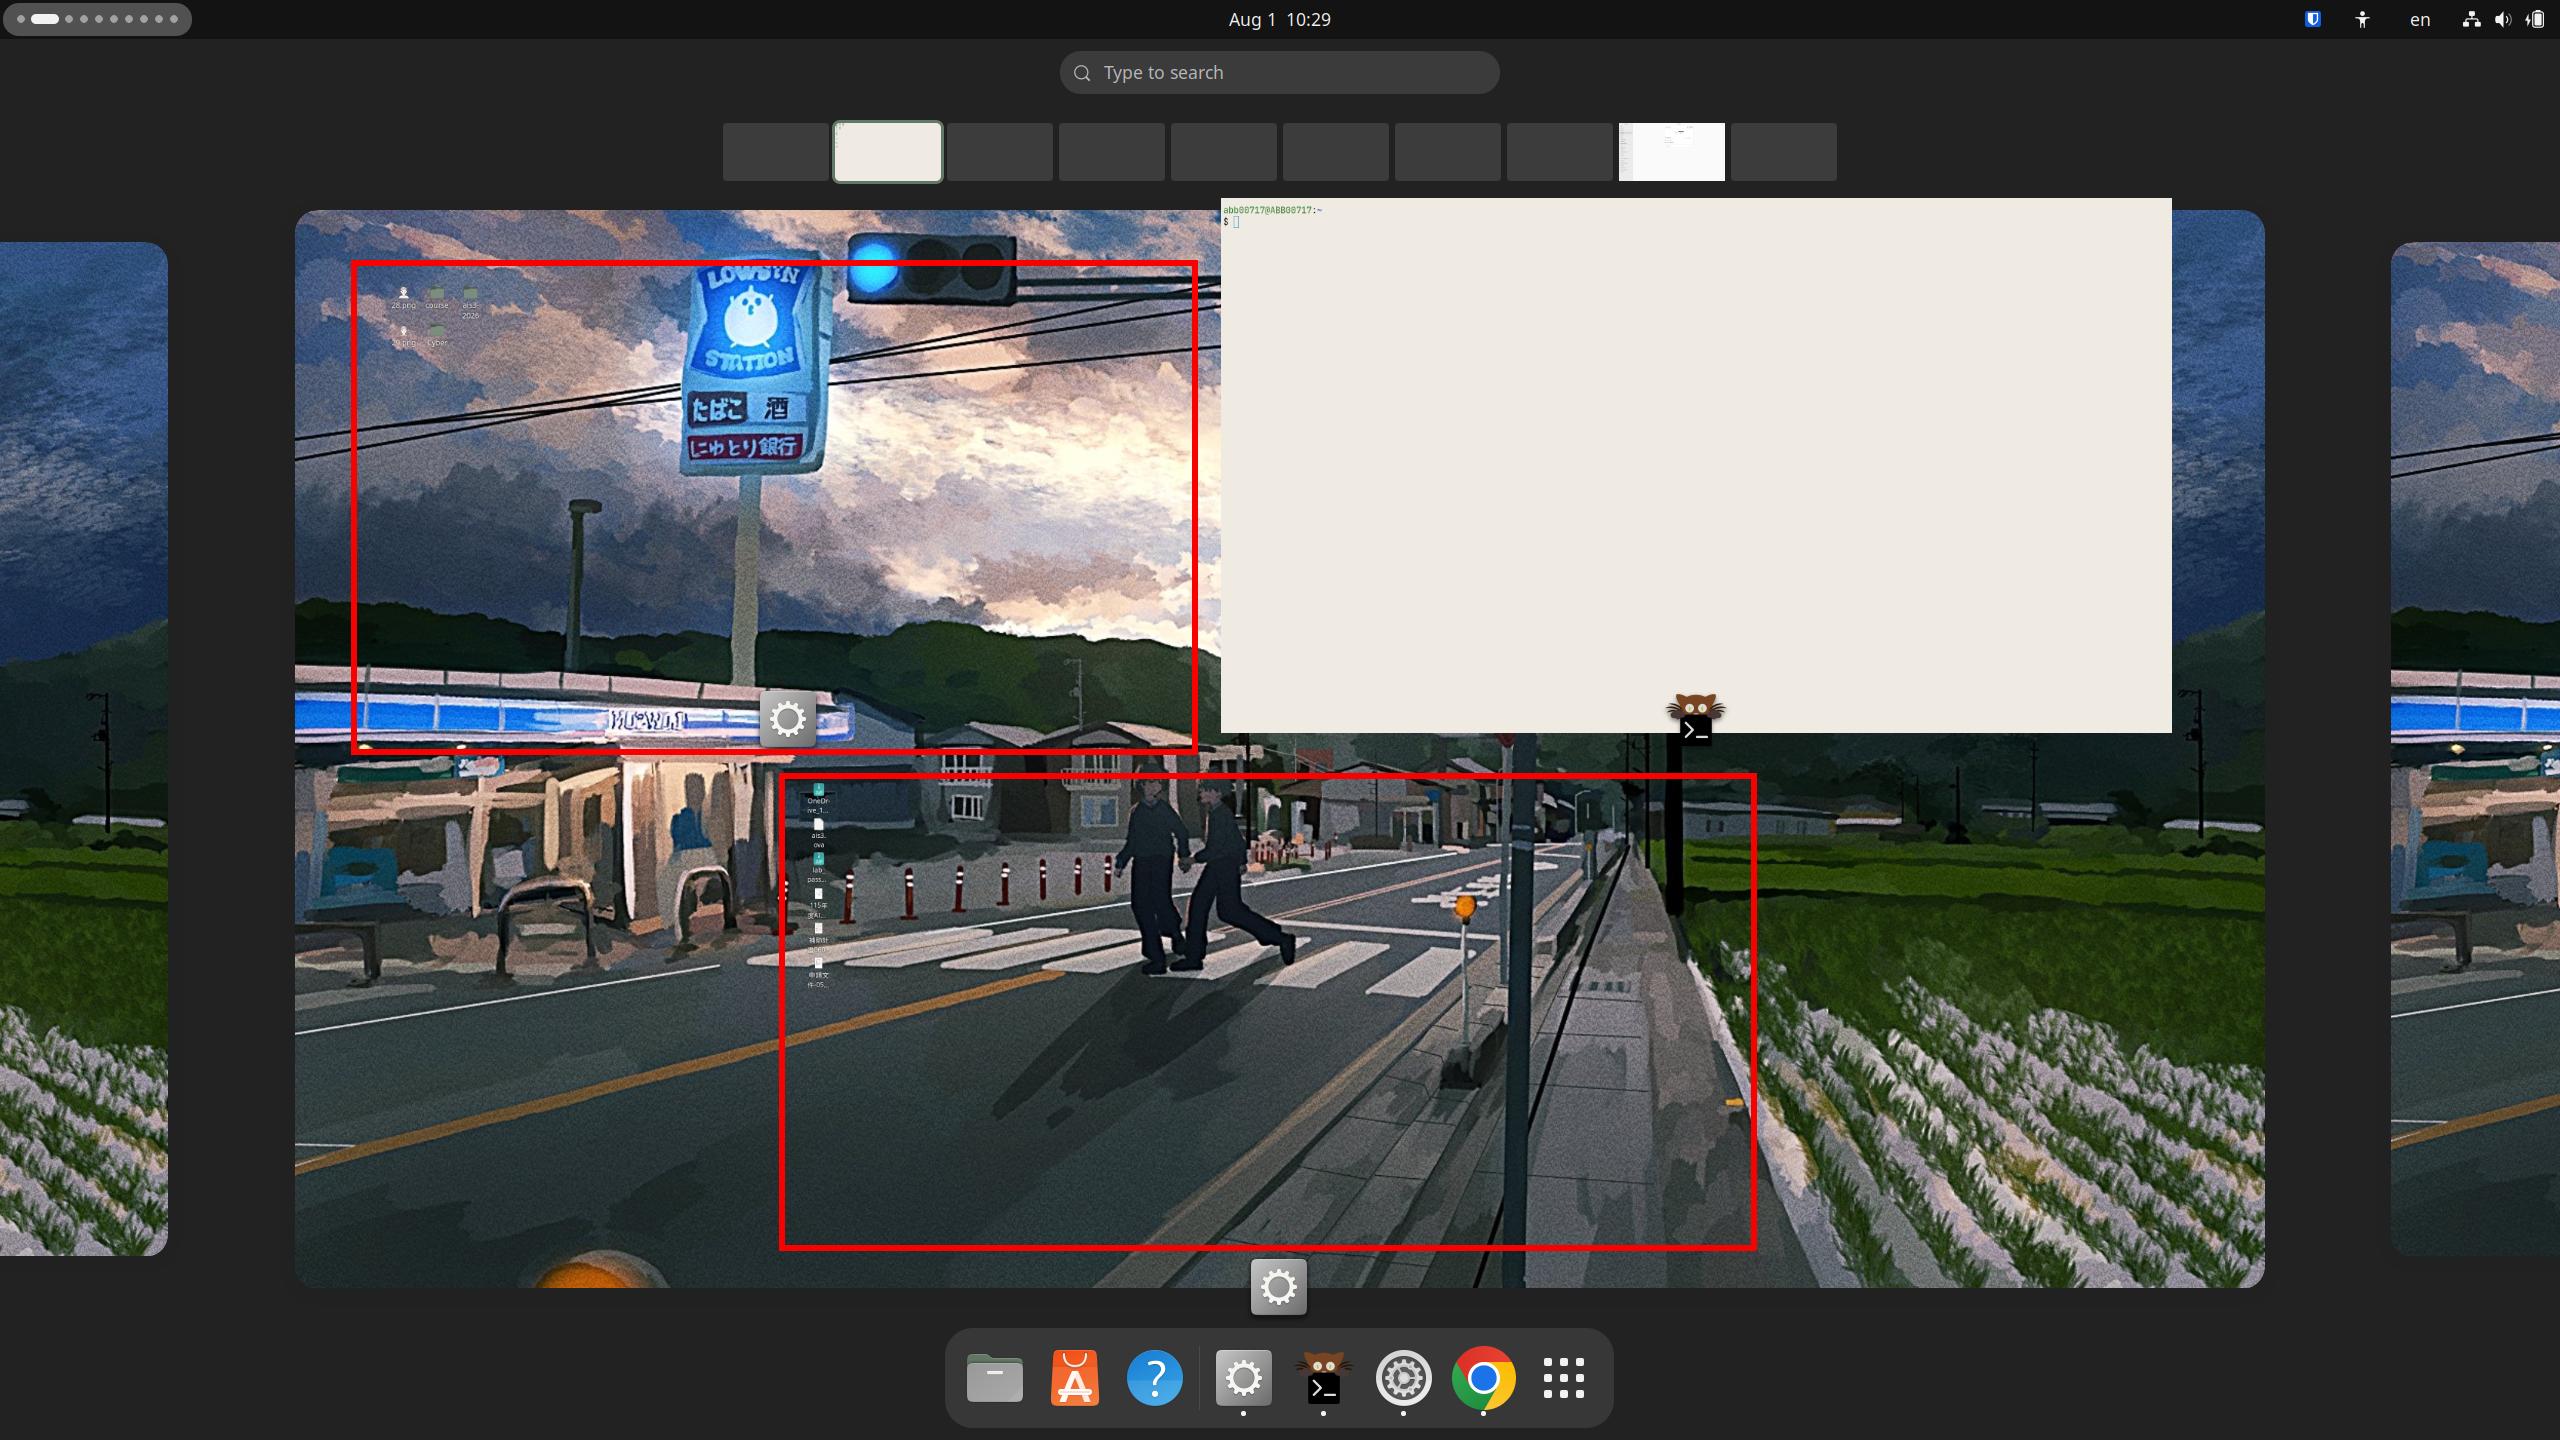Switch to the eighth workspace thumbnail

tap(1560, 152)
